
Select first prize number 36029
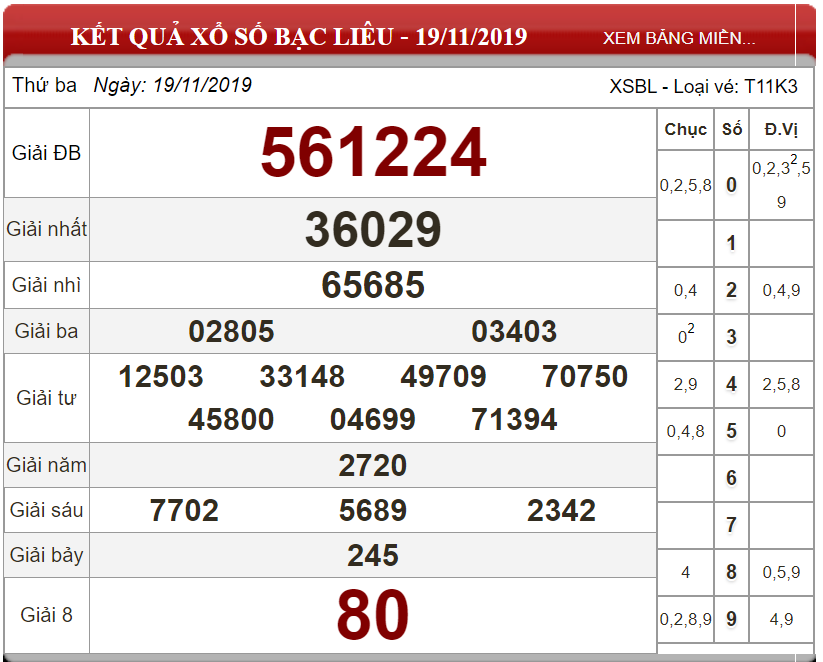373,229
